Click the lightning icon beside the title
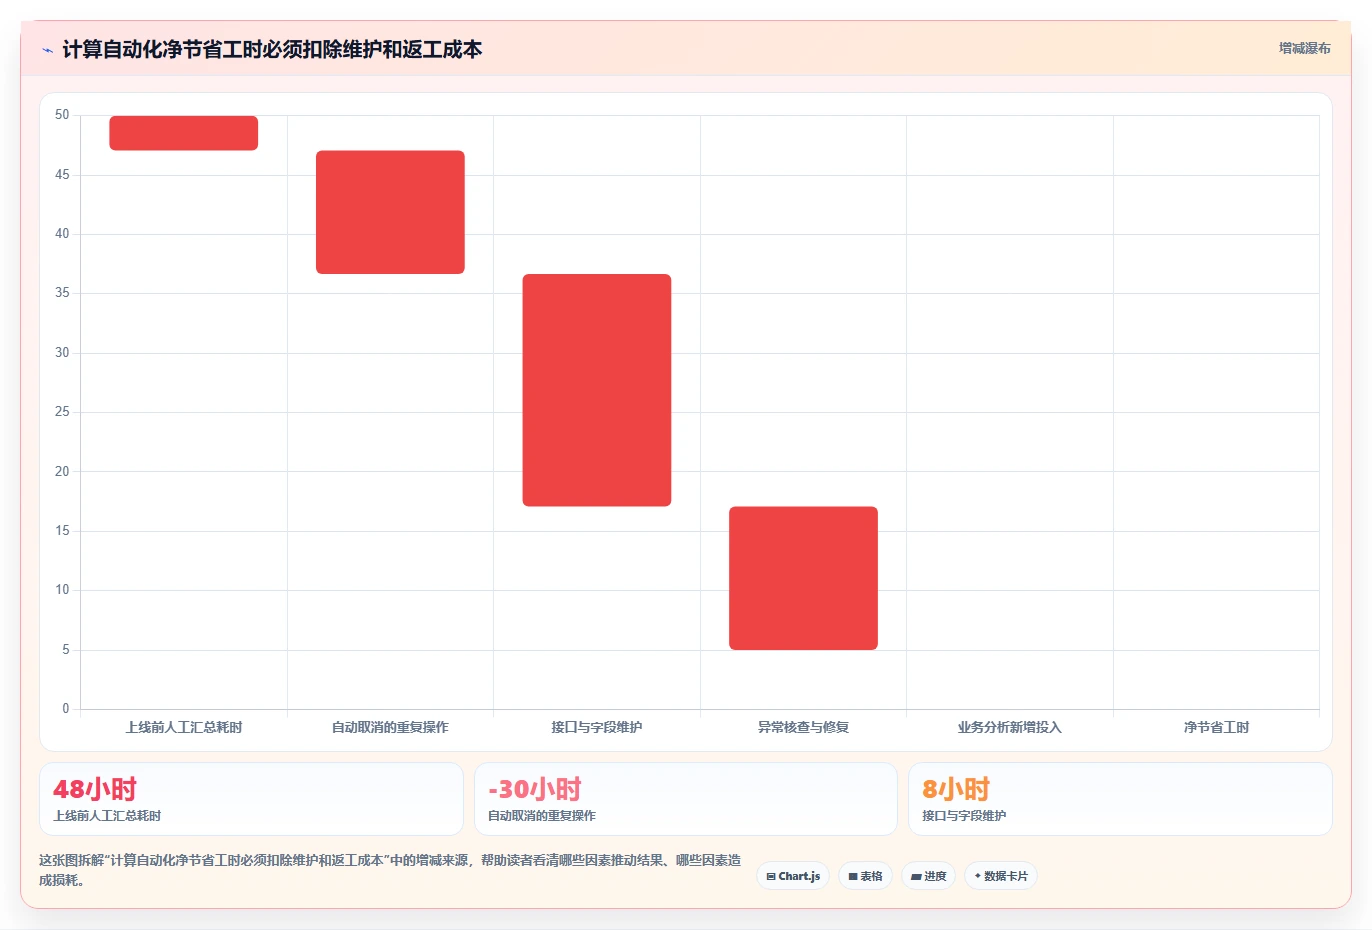 47,50
